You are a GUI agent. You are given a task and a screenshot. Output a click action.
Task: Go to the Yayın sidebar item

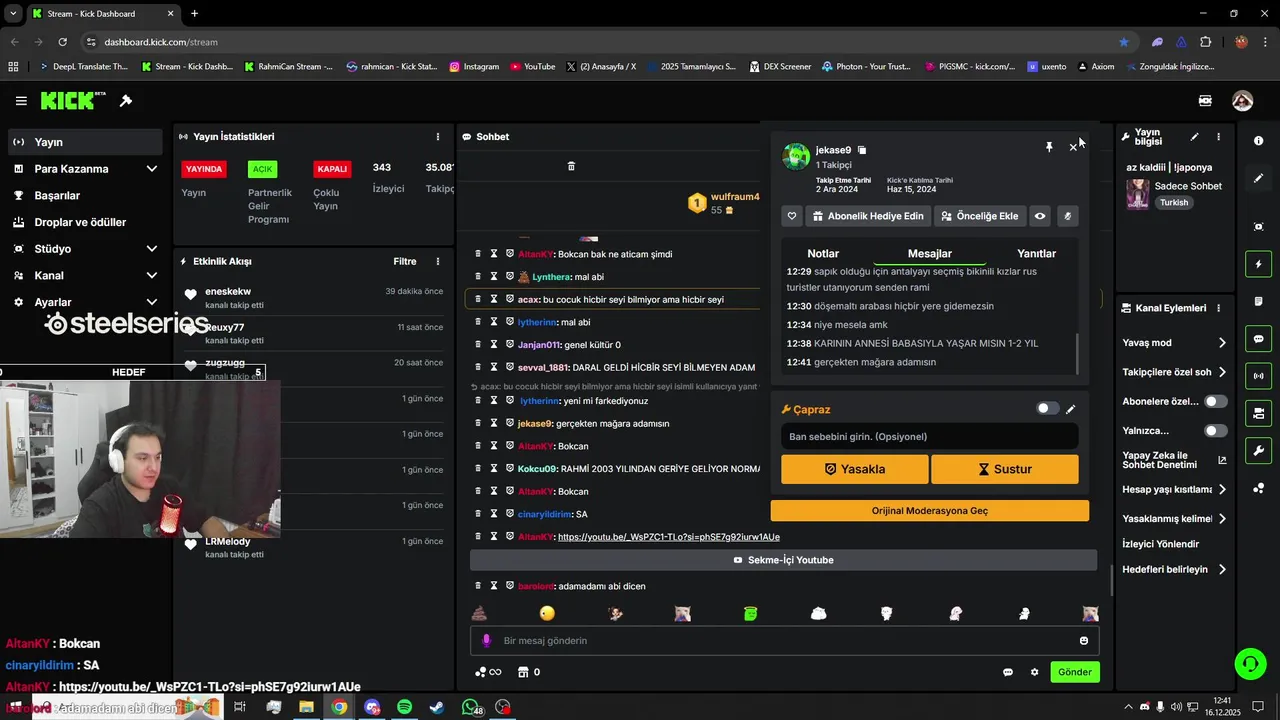point(85,142)
